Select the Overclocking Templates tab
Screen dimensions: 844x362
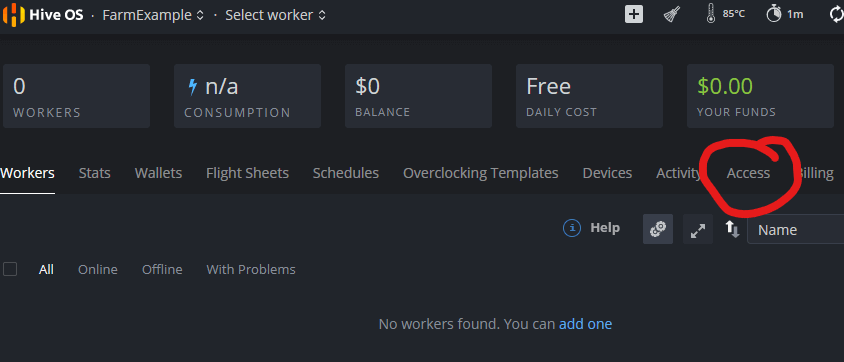tap(481, 173)
